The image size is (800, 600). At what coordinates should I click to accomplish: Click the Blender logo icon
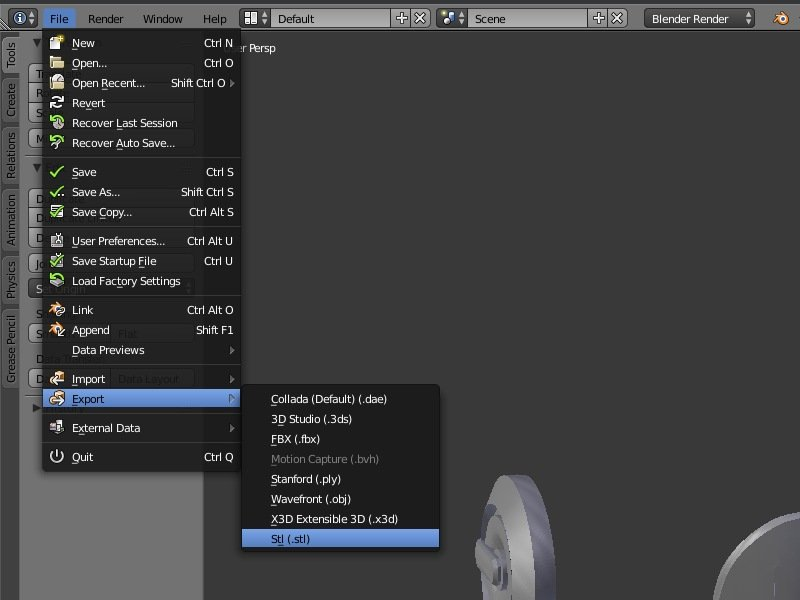click(781, 18)
